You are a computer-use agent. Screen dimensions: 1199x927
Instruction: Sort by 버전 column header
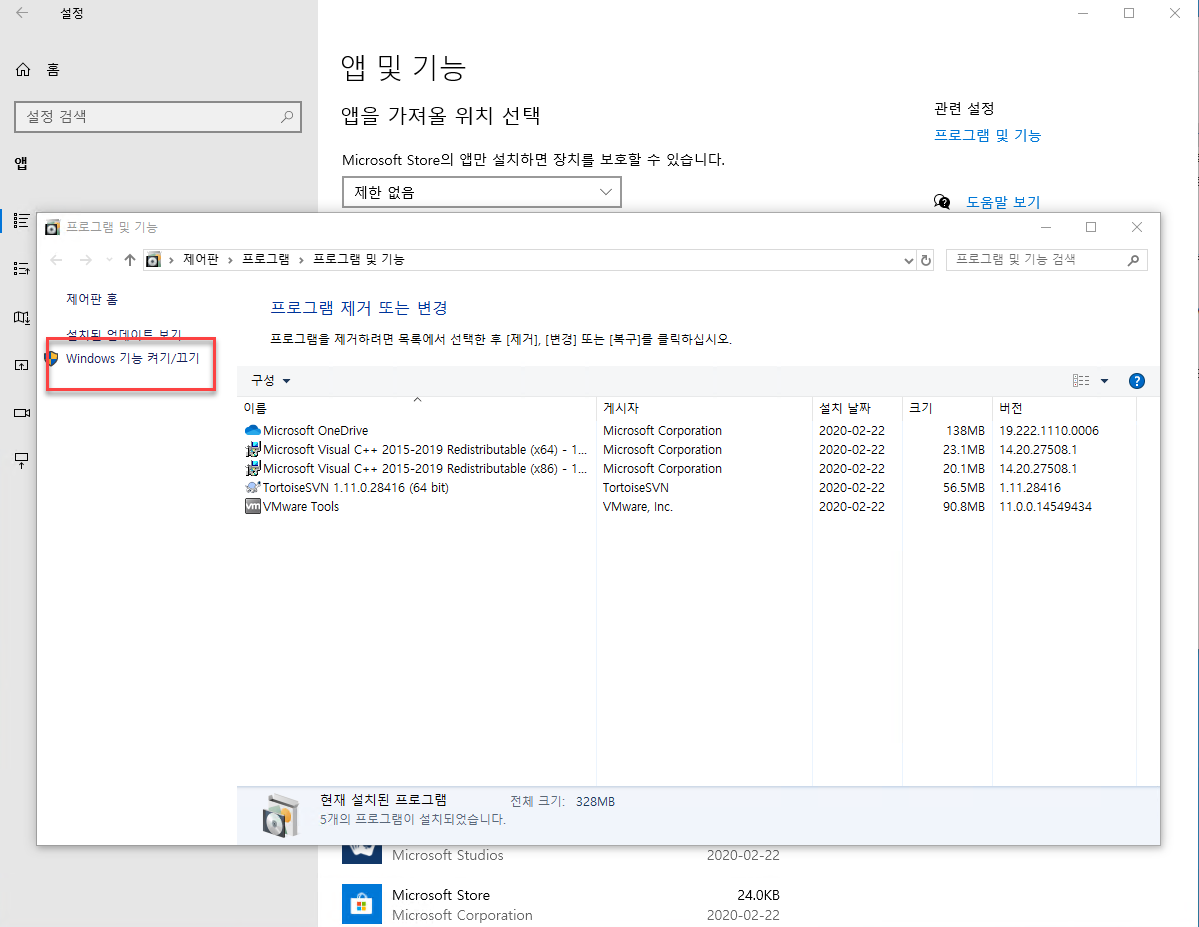[x=1064, y=408]
